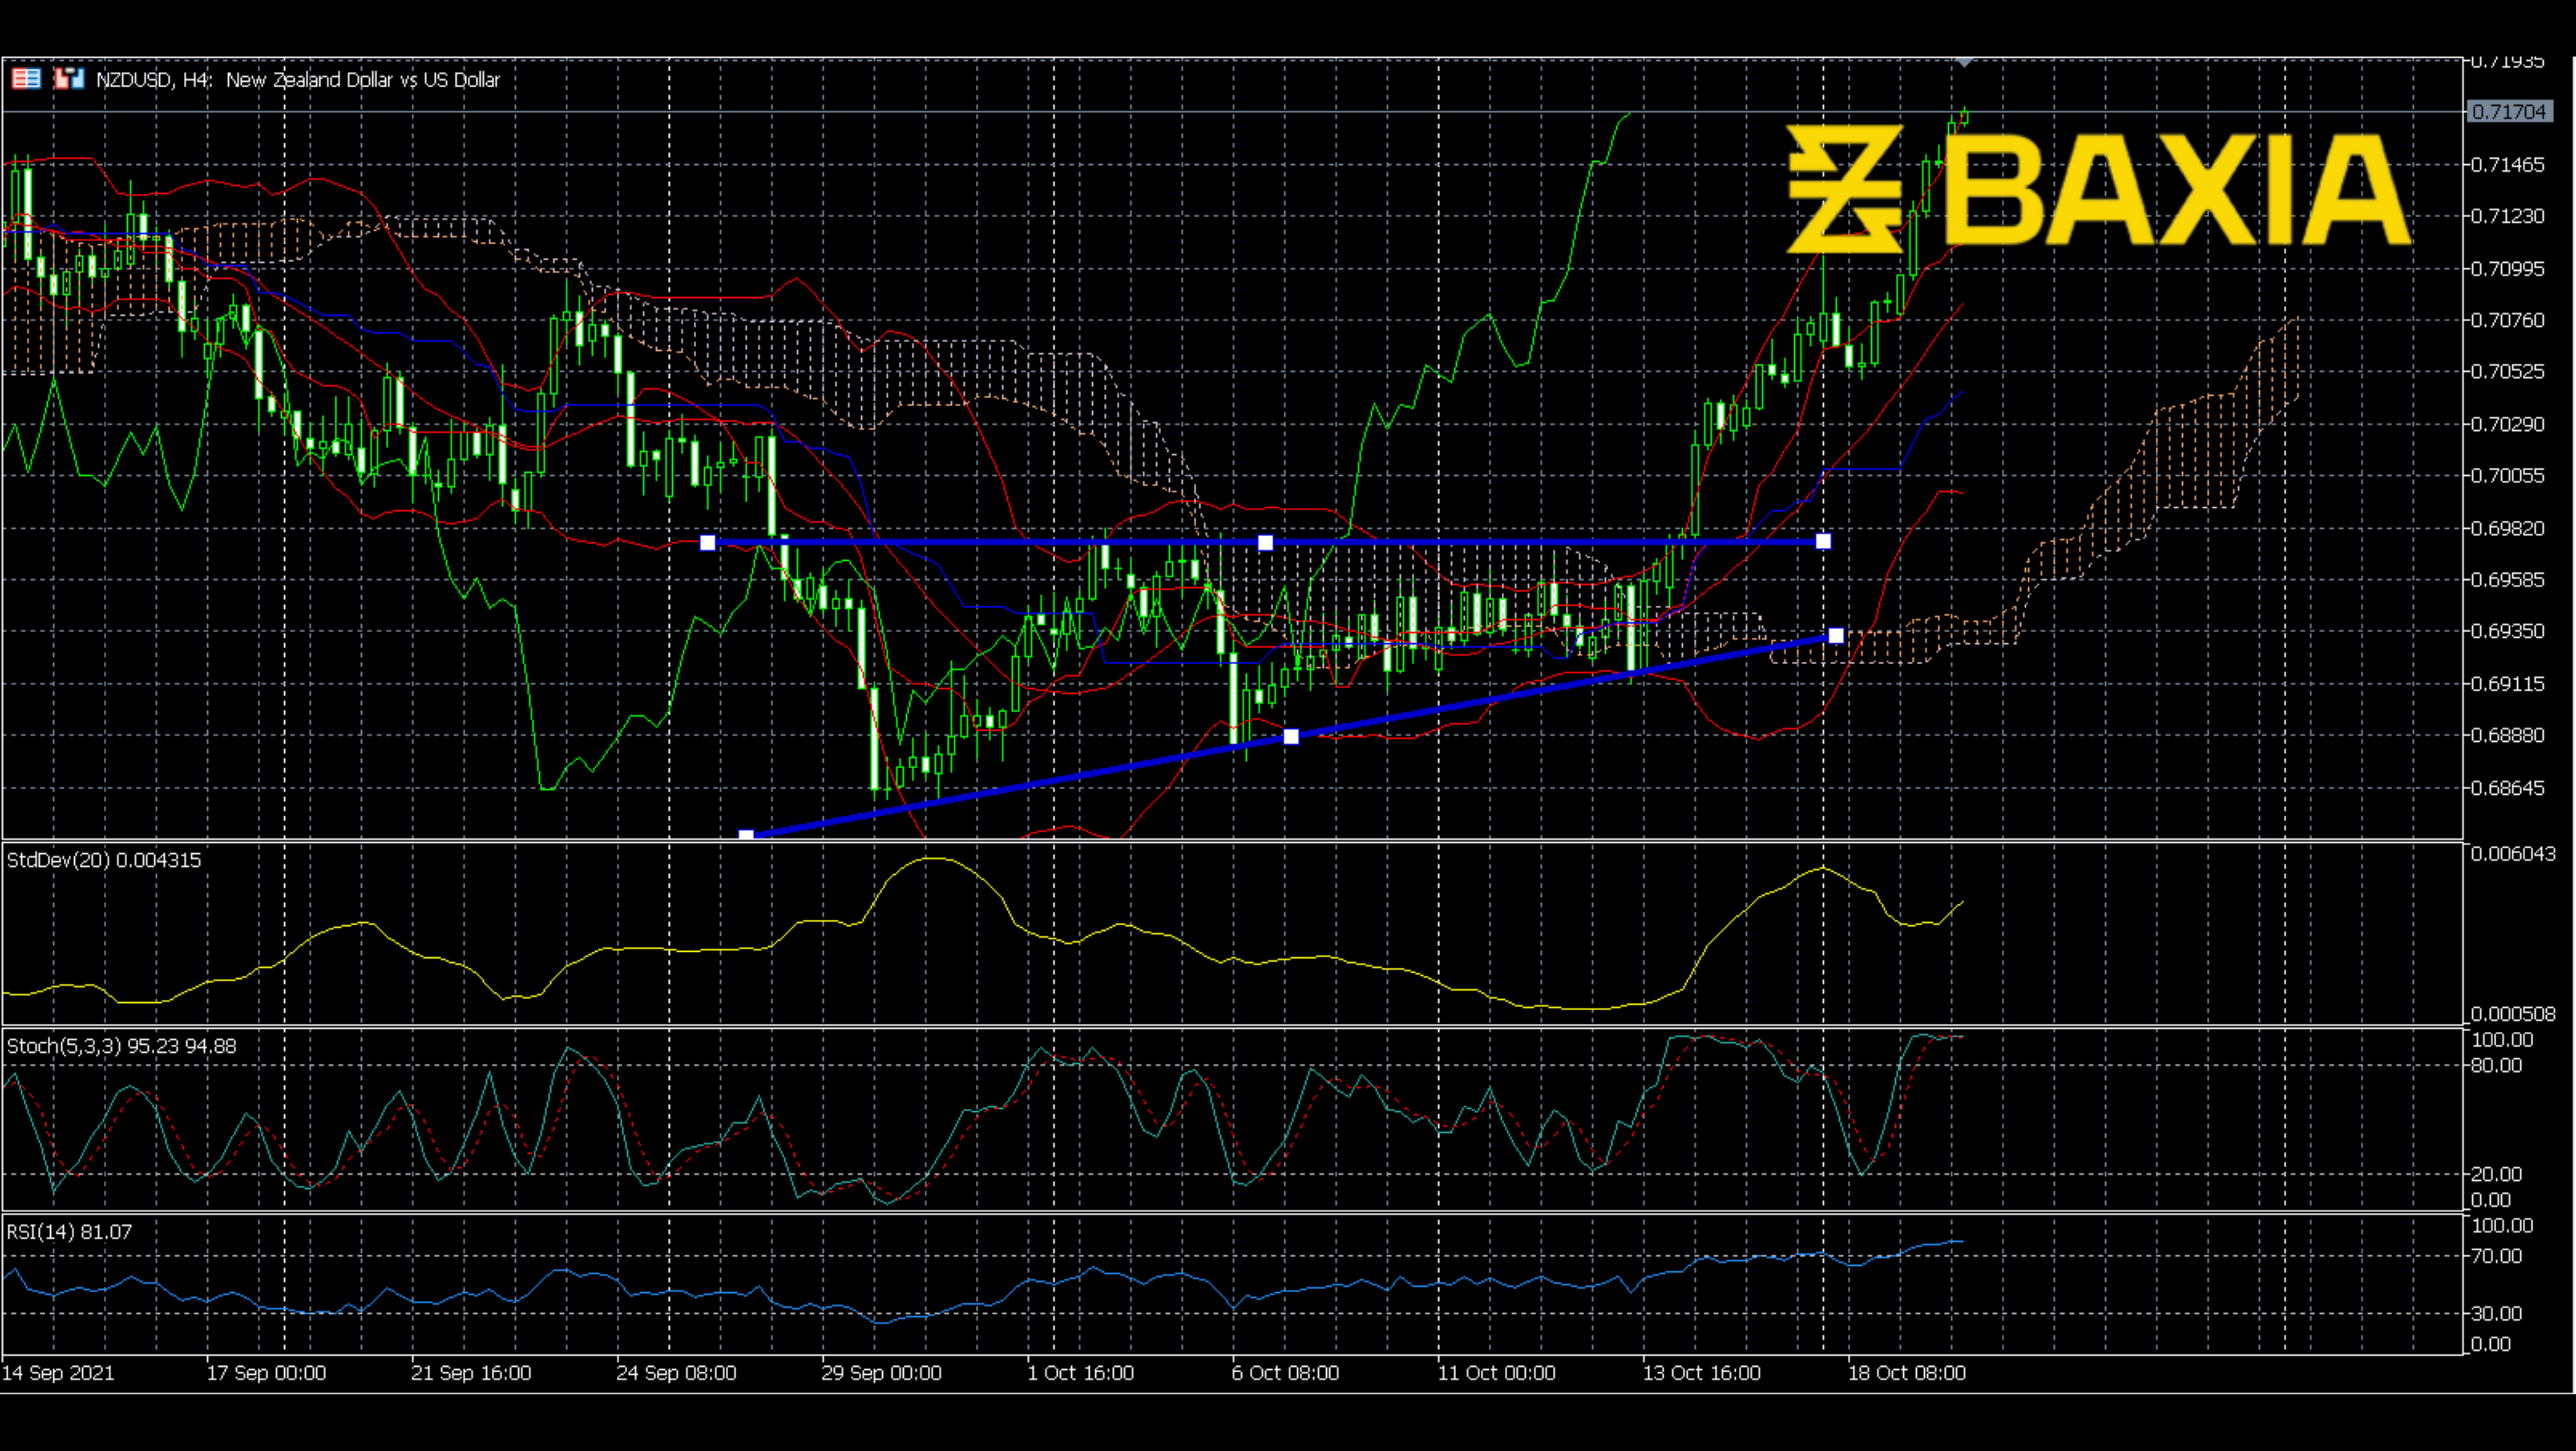Click price level 0.70290 on the scale
This screenshot has height=1451, width=2576.
pos(2507,424)
